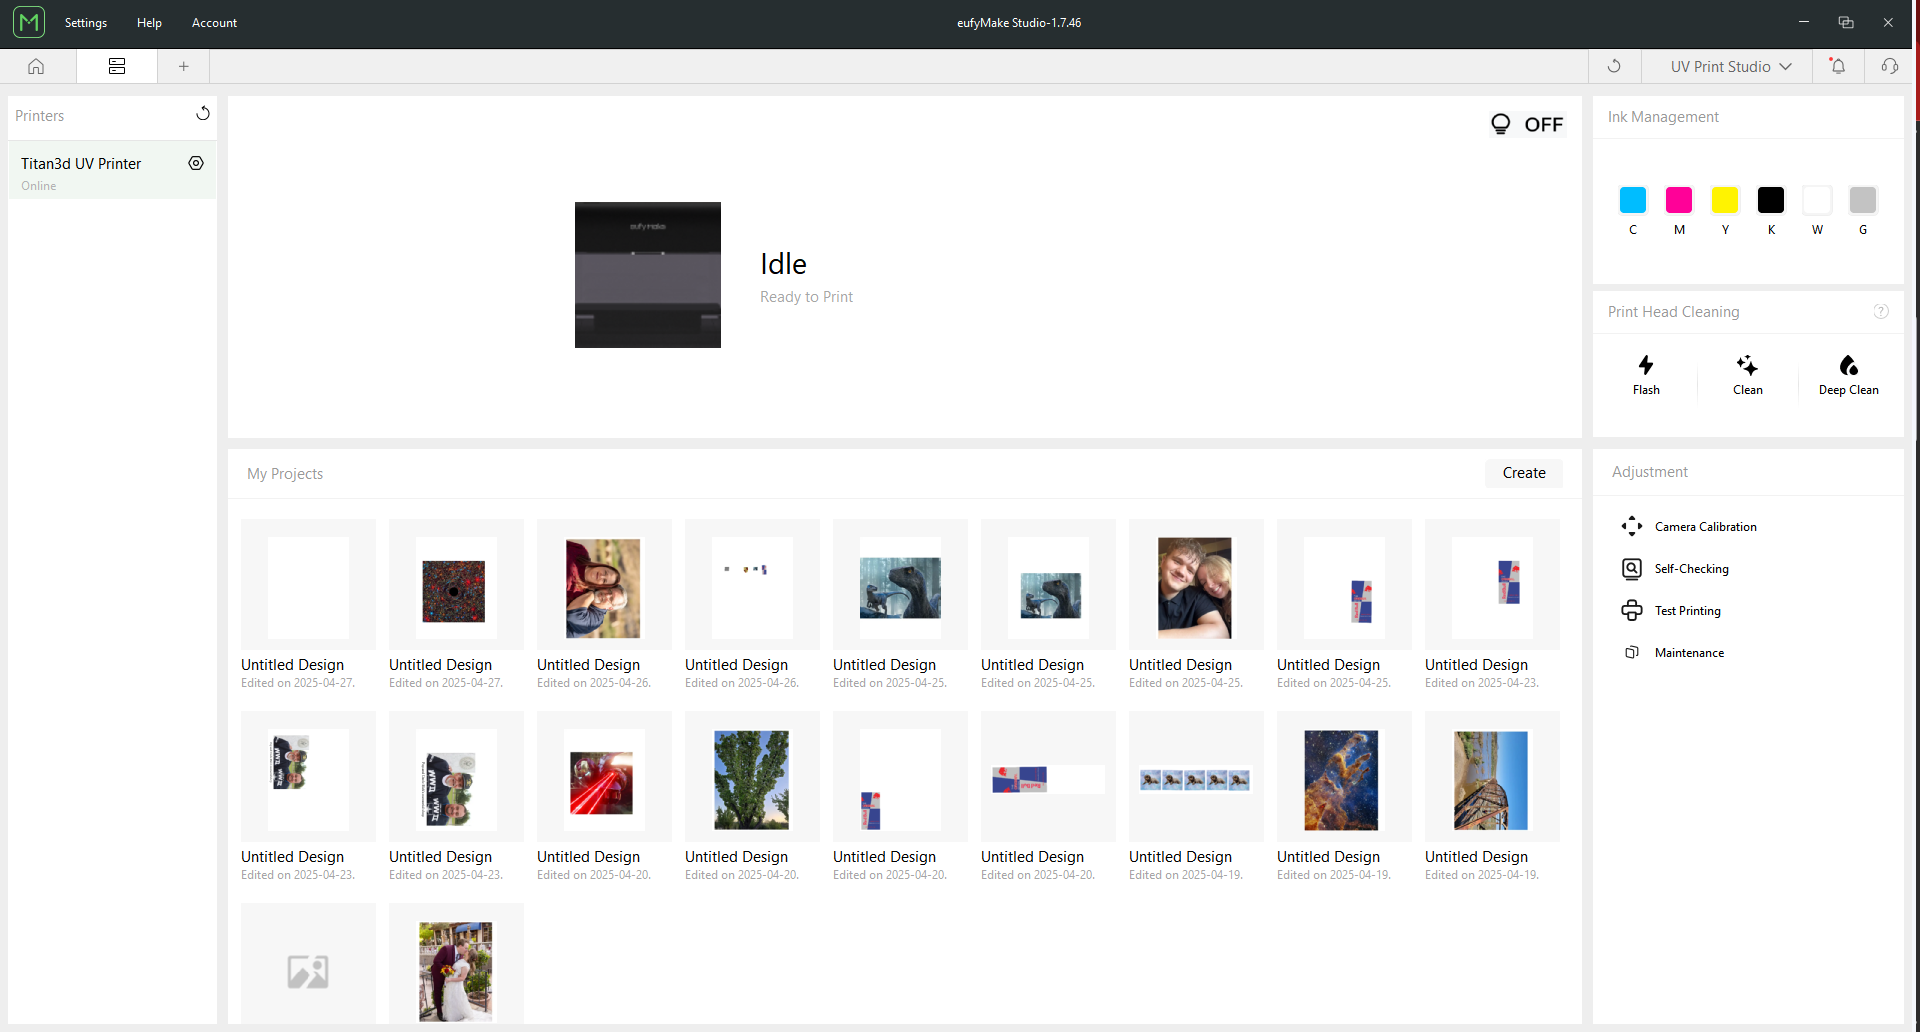Select the cyan ink swatch
The width and height of the screenshot is (1920, 1032).
(x=1632, y=200)
